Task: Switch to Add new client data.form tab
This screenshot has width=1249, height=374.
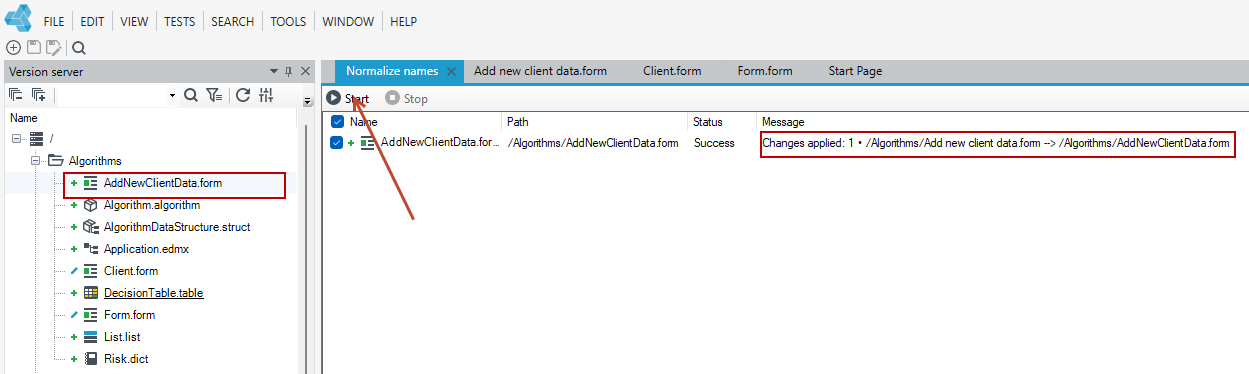Action: click(x=541, y=71)
